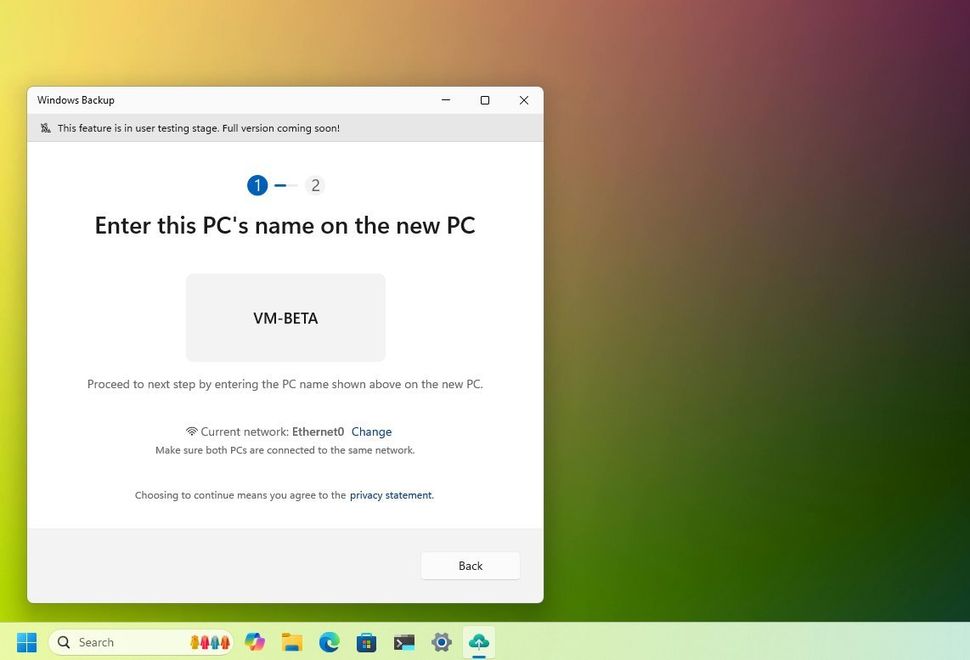Click the Start menu button
This screenshot has height=660, width=970.
[27, 641]
